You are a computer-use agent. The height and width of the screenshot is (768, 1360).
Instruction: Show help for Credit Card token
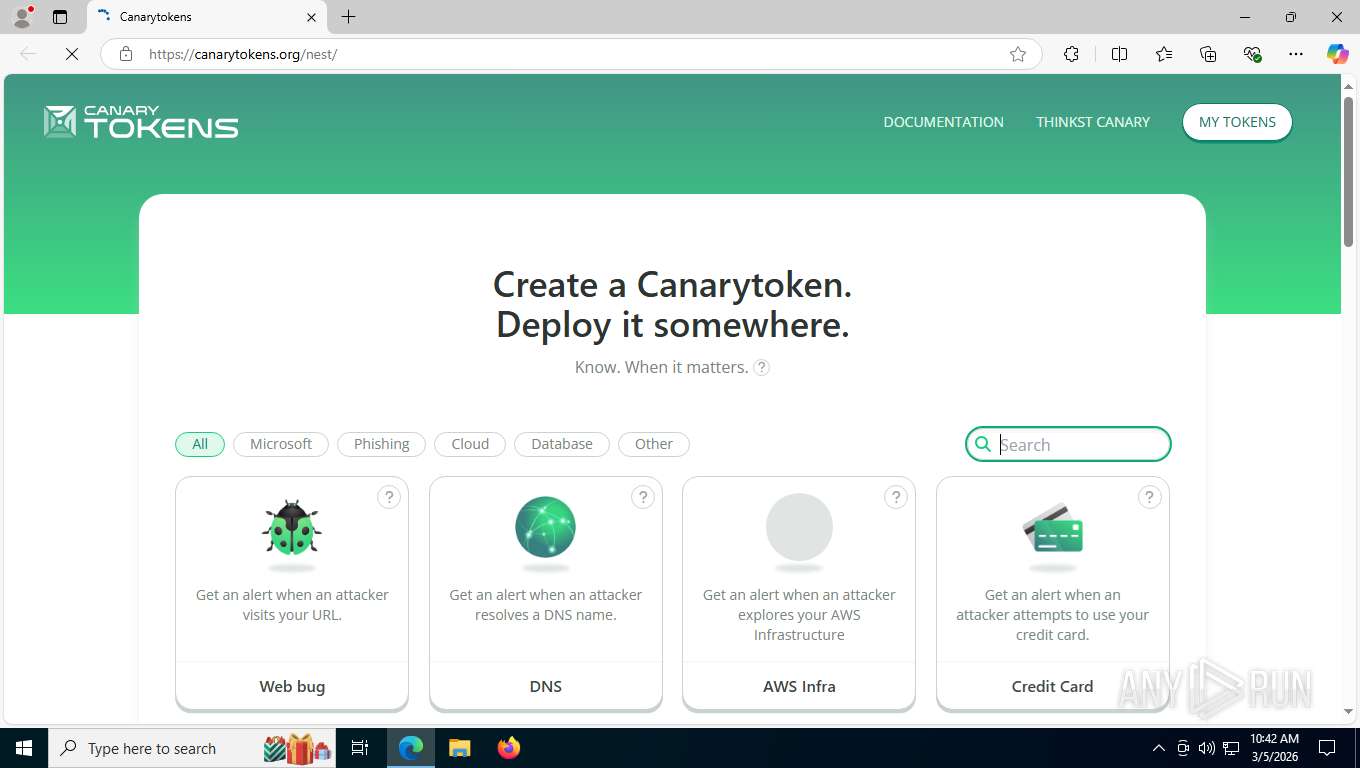tap(1150, 496)
